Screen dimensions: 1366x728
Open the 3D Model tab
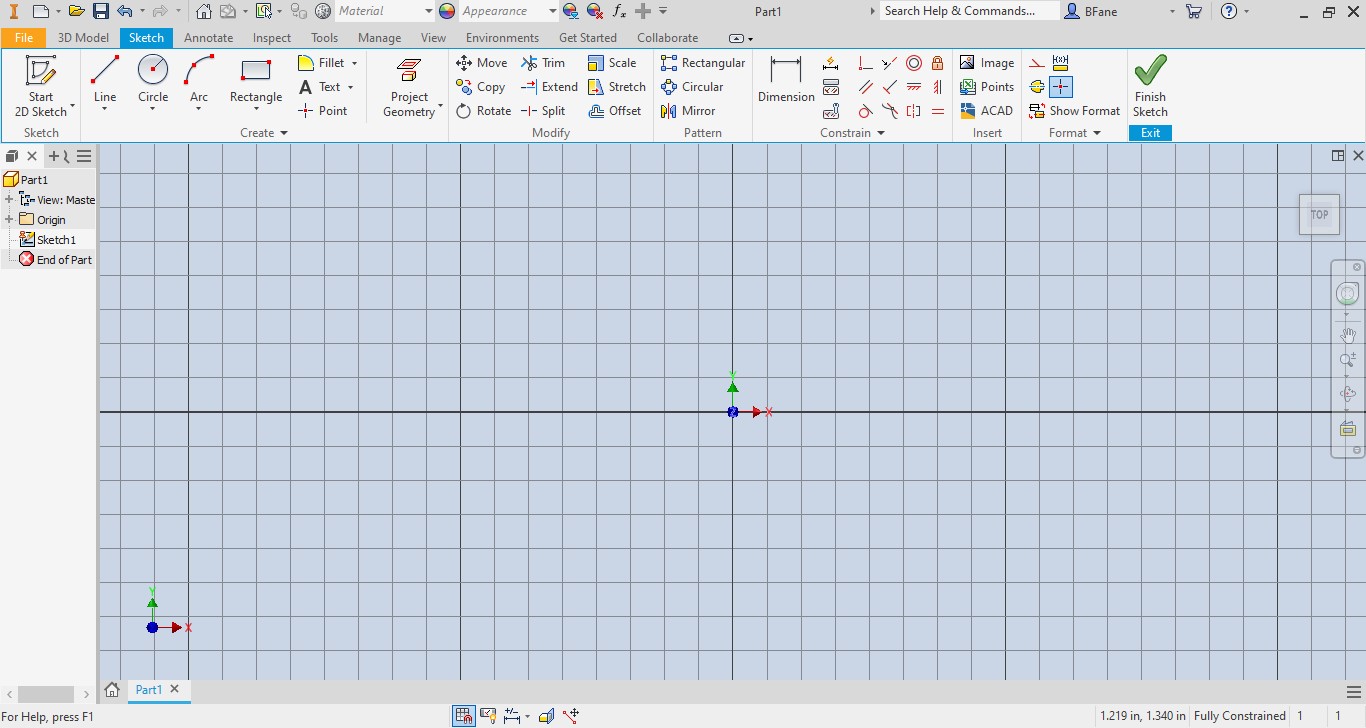tap(83, 37)
